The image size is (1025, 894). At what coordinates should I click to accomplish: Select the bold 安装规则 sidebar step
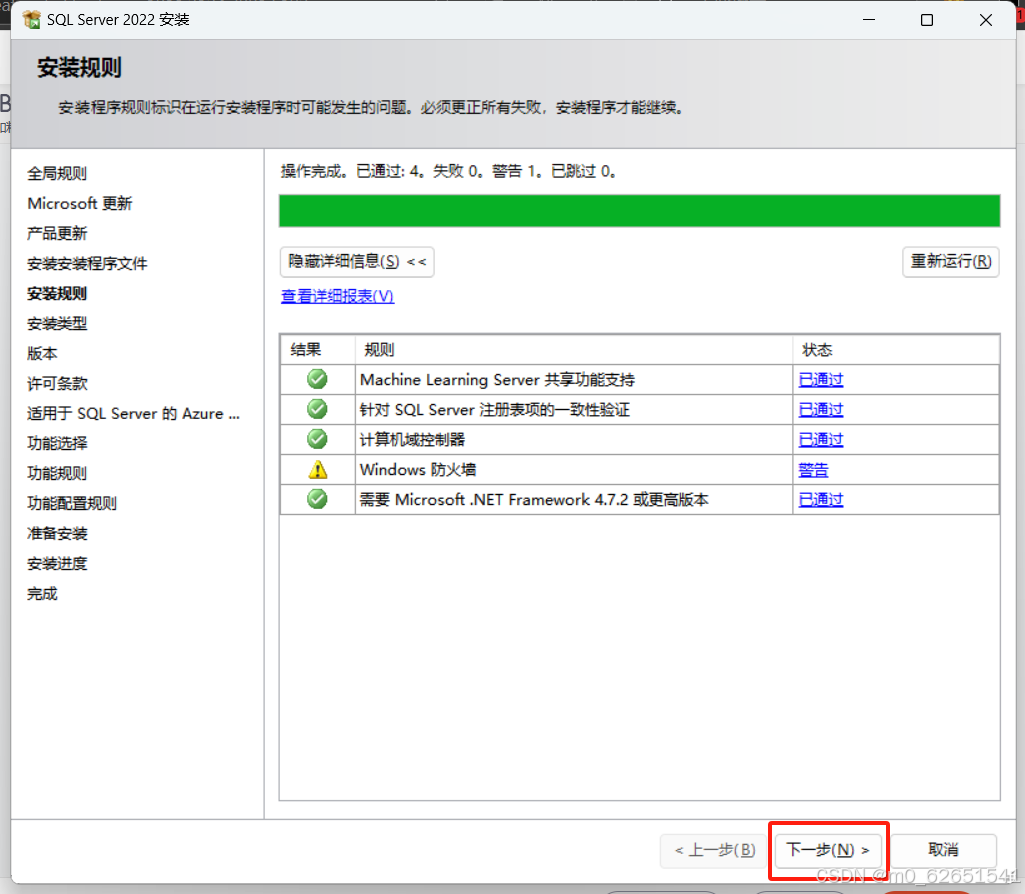coord(57,293)
